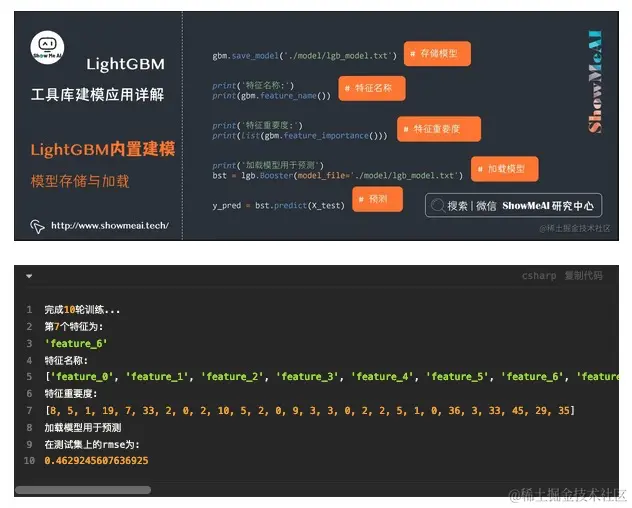The width and height of the screenshot is (632, 508).
Task: Collapse the code block with the triangle arrow
Action: (29, 276)
